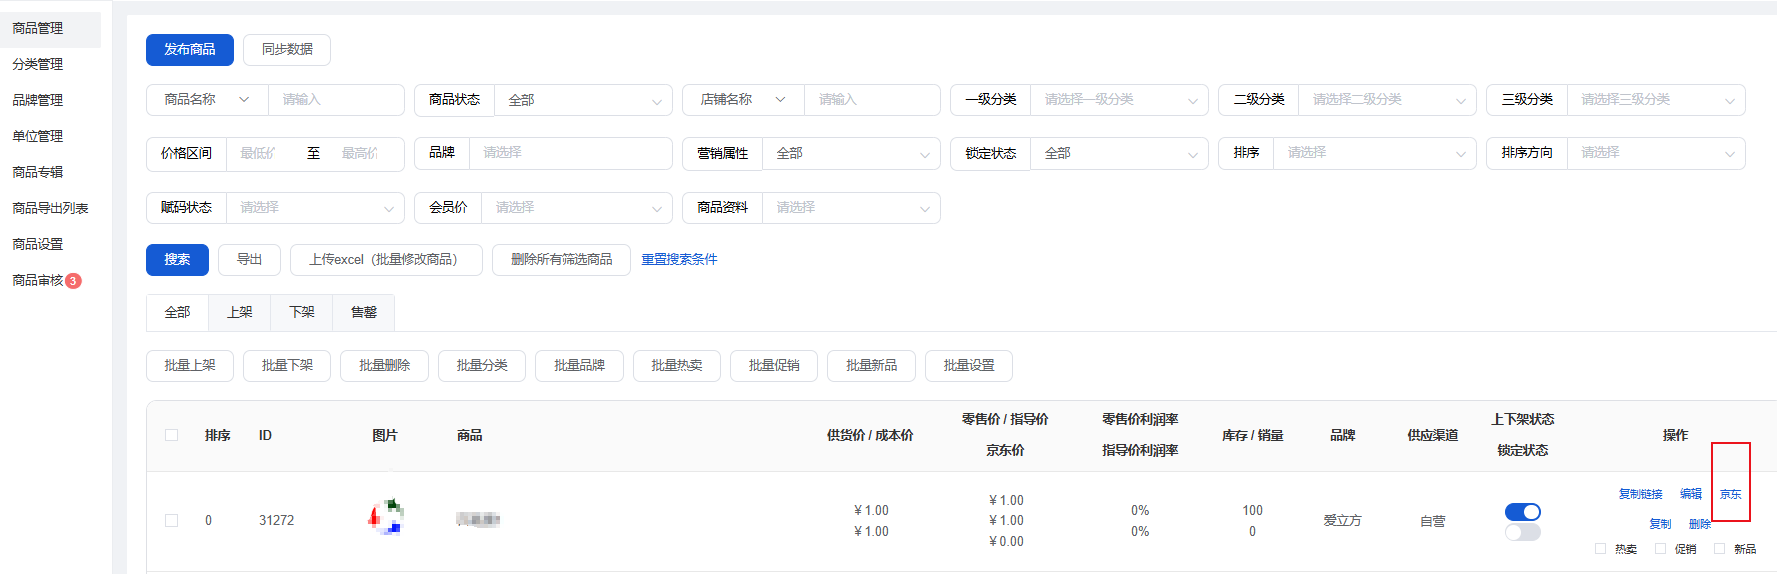Expand the 营销属性 dropdown
1777x574 pixels.
[850, 154]
